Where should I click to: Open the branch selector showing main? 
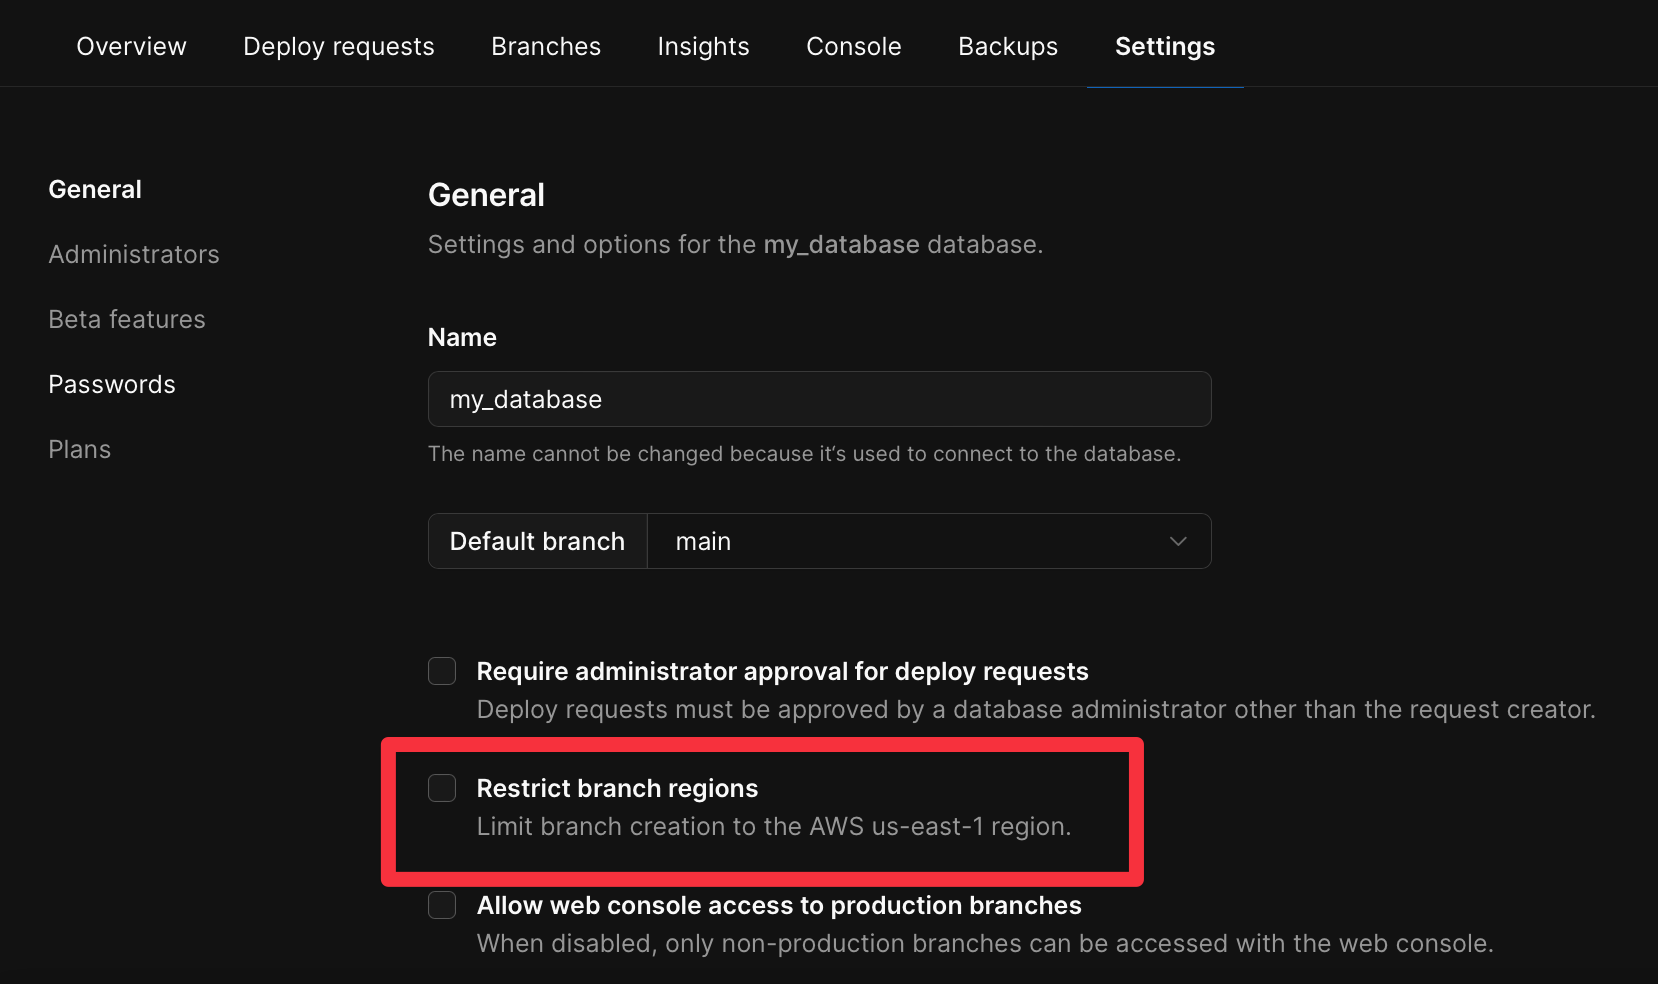pyautogui.click(x=930, y=541)
